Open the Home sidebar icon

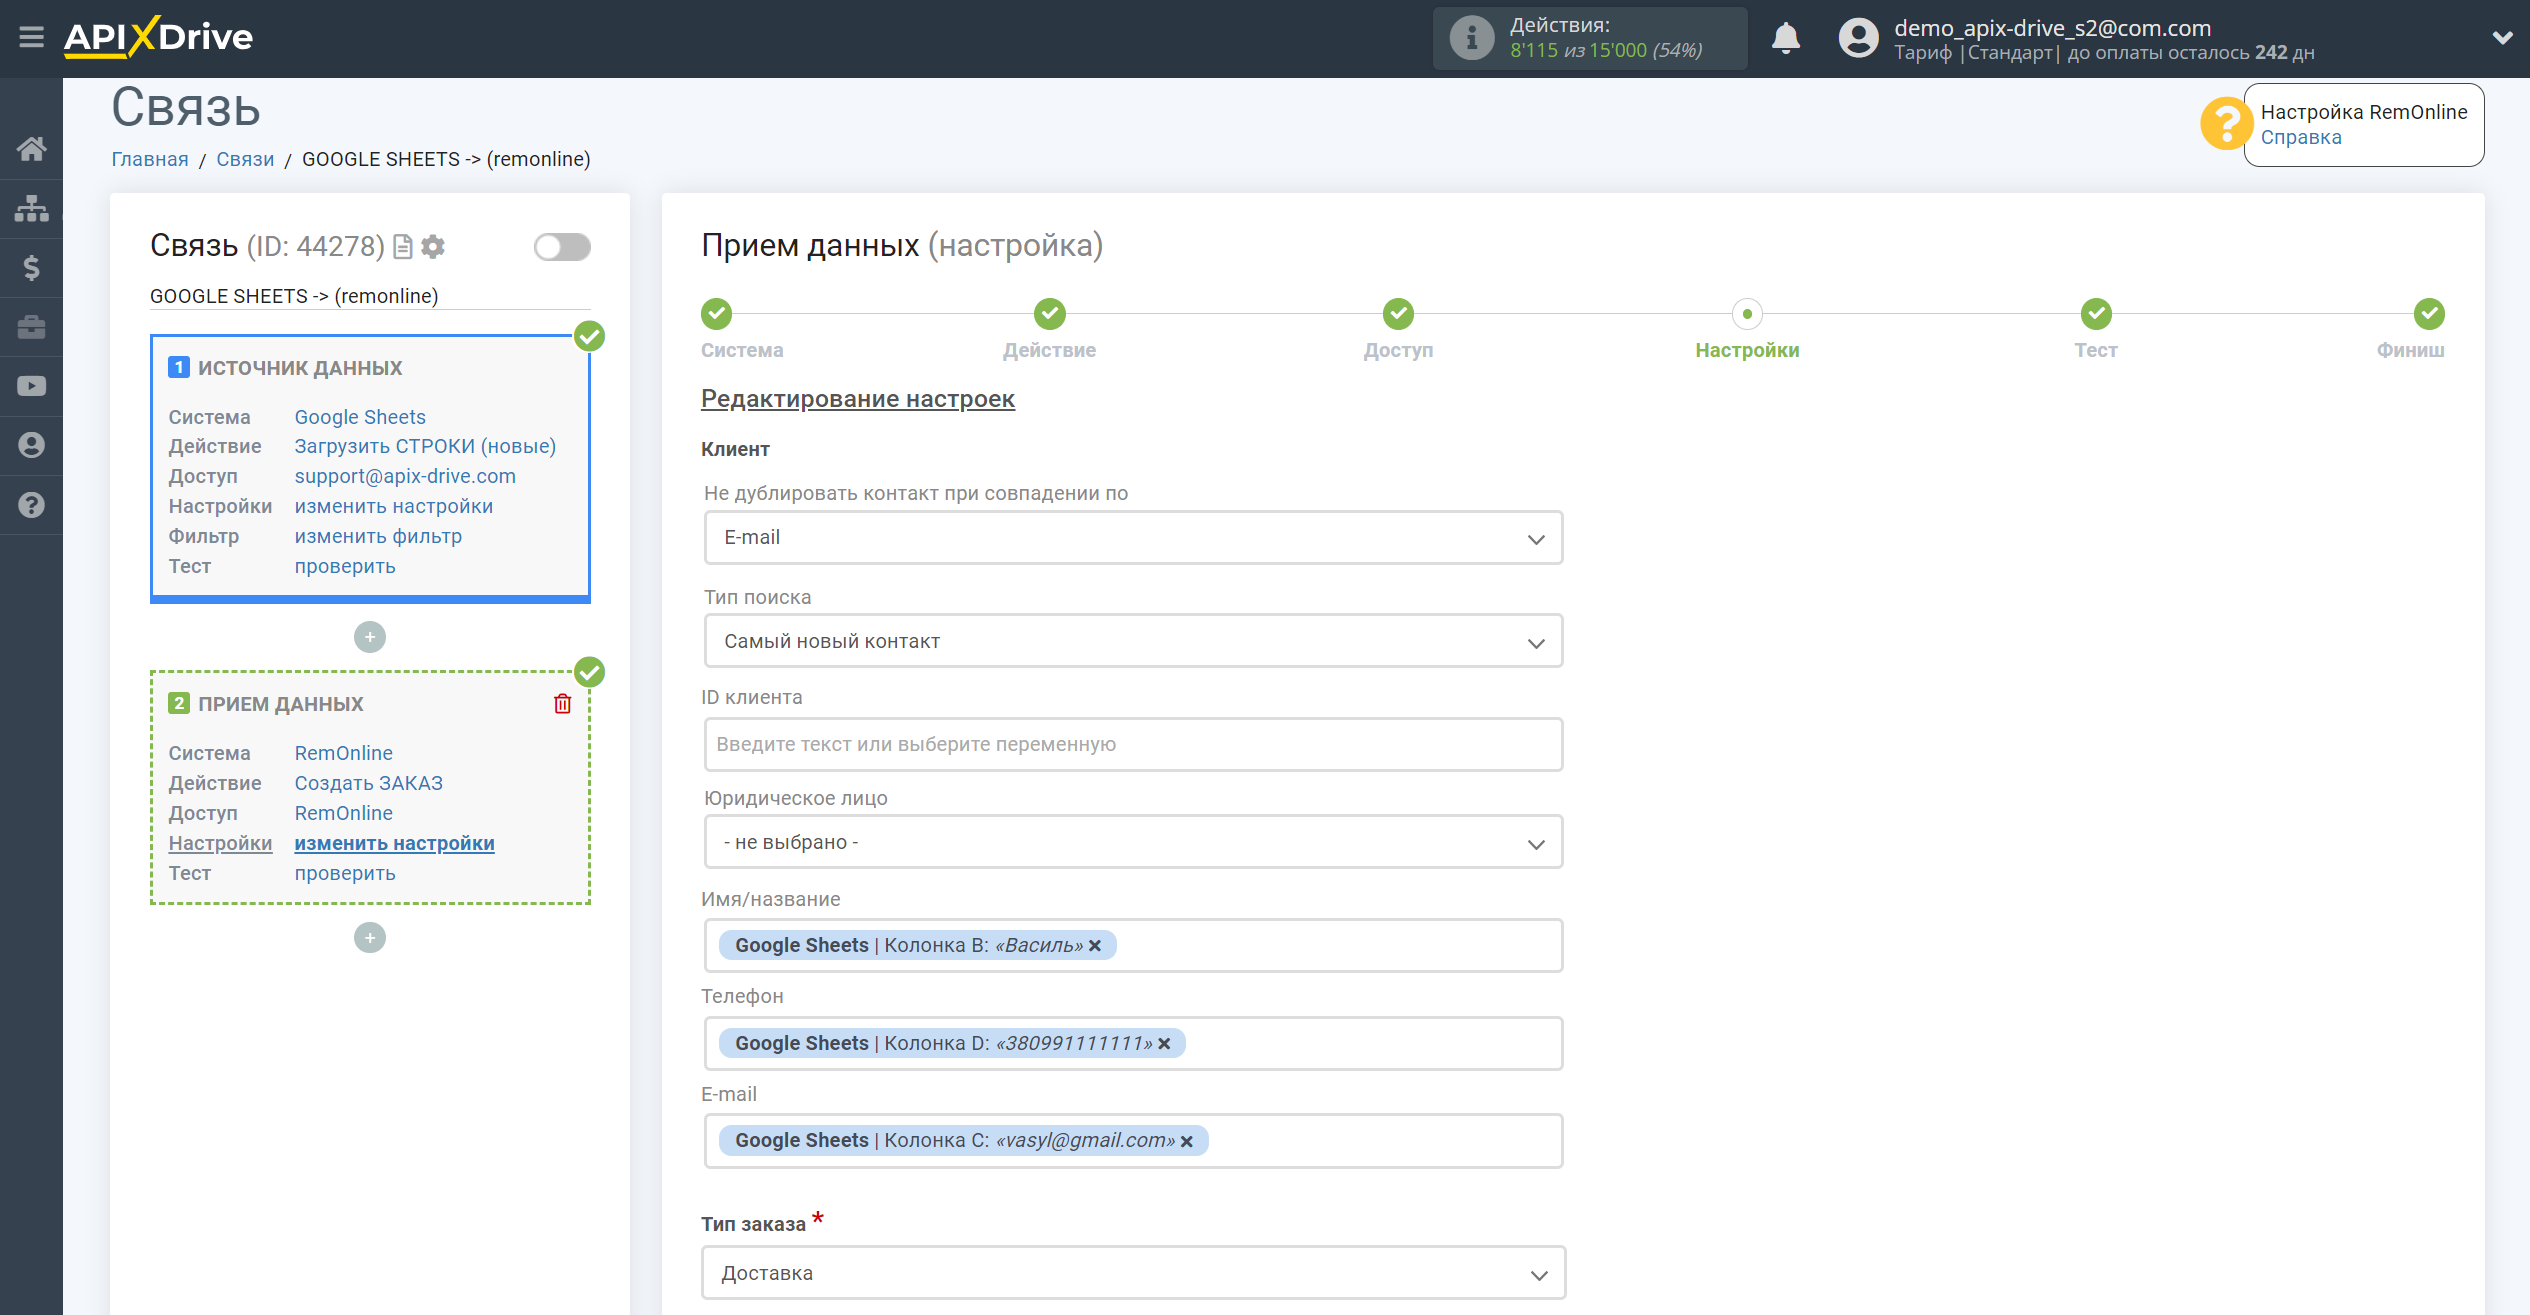(x=31, y=149)
